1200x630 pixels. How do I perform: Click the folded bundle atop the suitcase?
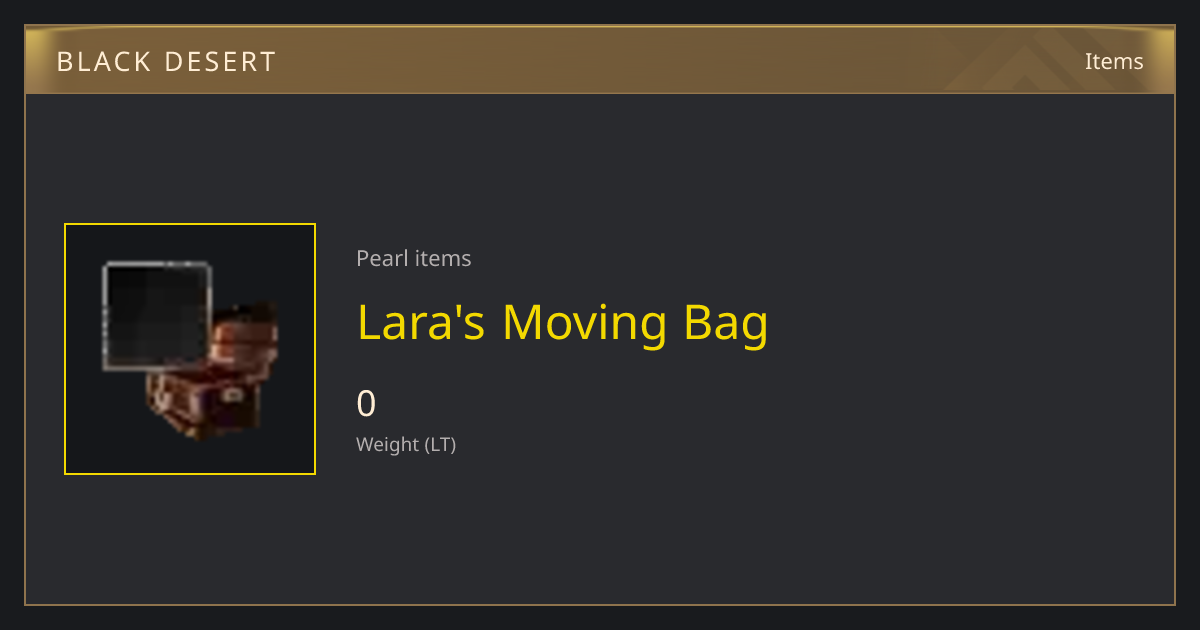point(245,338)
